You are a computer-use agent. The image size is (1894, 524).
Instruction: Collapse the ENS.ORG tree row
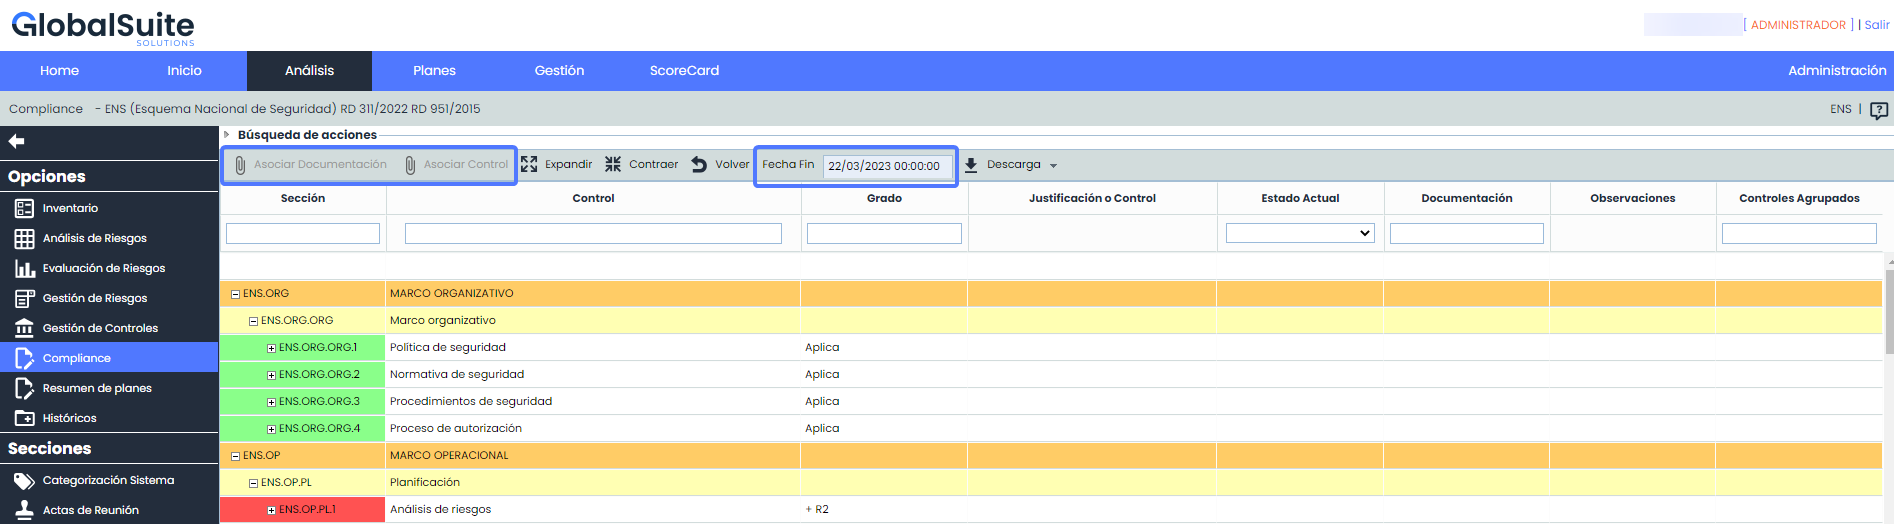pyautogui.click(x=236, y=294)
